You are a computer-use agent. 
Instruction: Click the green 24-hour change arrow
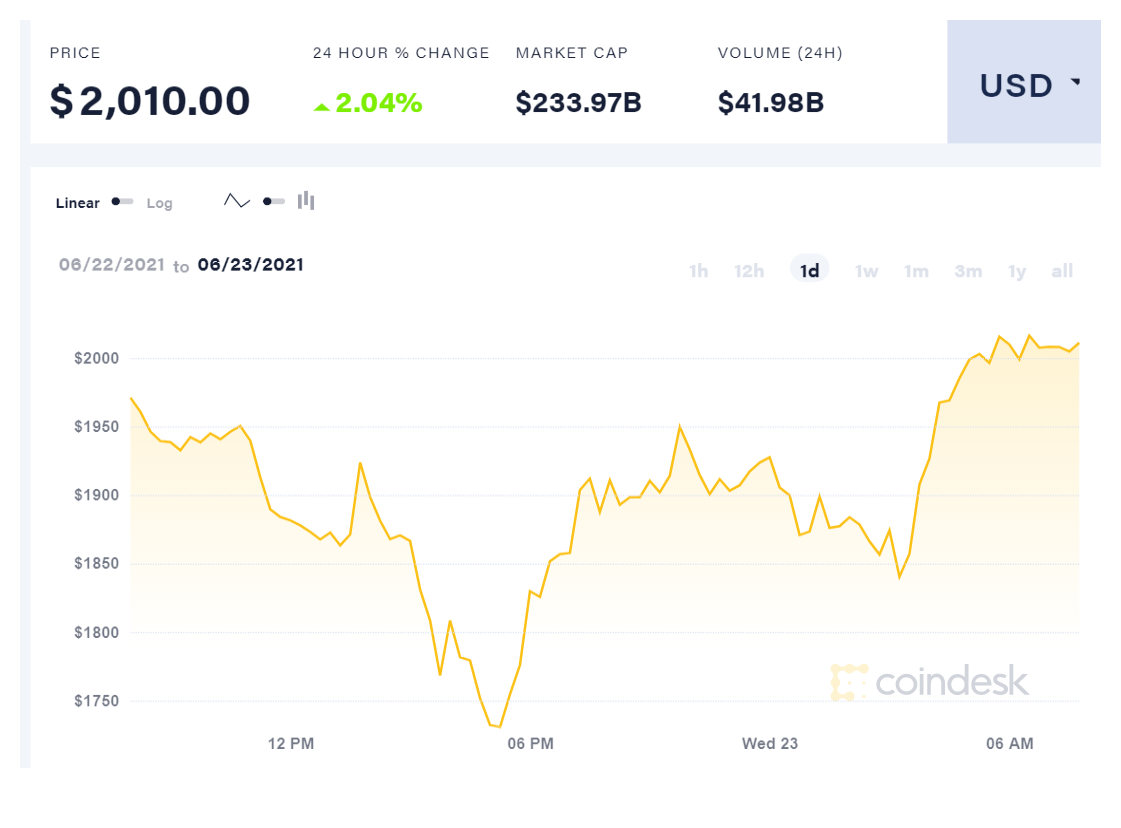point(321,106)
